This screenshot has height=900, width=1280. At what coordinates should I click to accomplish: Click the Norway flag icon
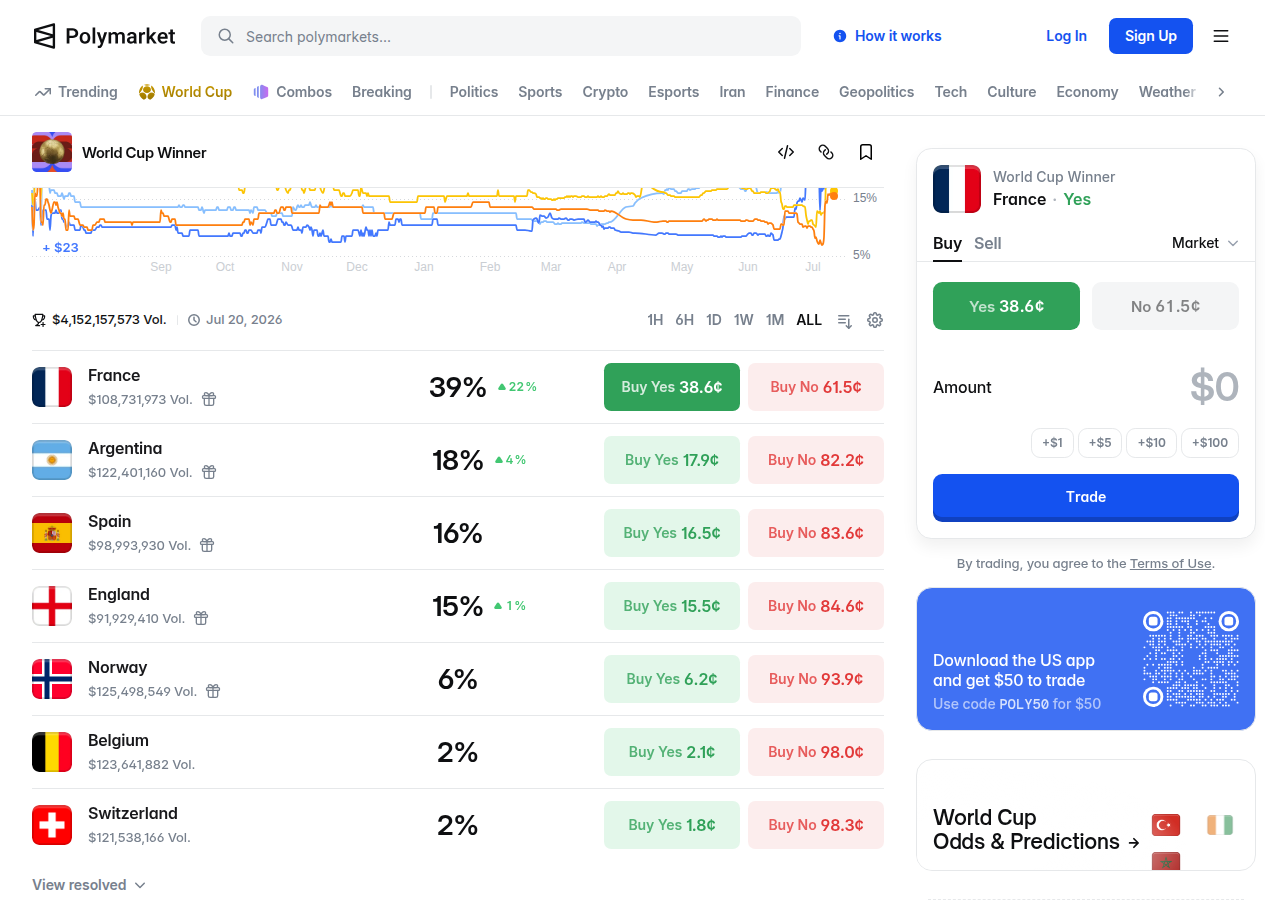[52, 679]
